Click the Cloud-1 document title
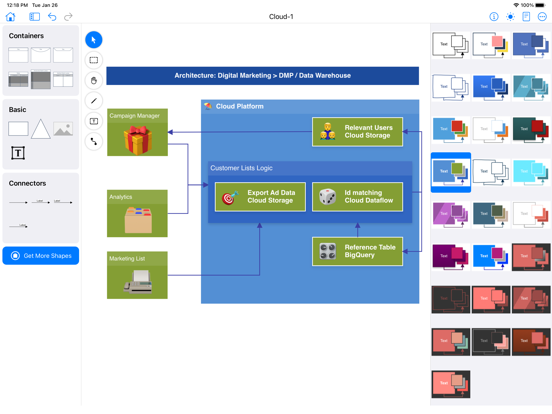The width and height of the screenshot is (552, 414). [x=281, y=17]
